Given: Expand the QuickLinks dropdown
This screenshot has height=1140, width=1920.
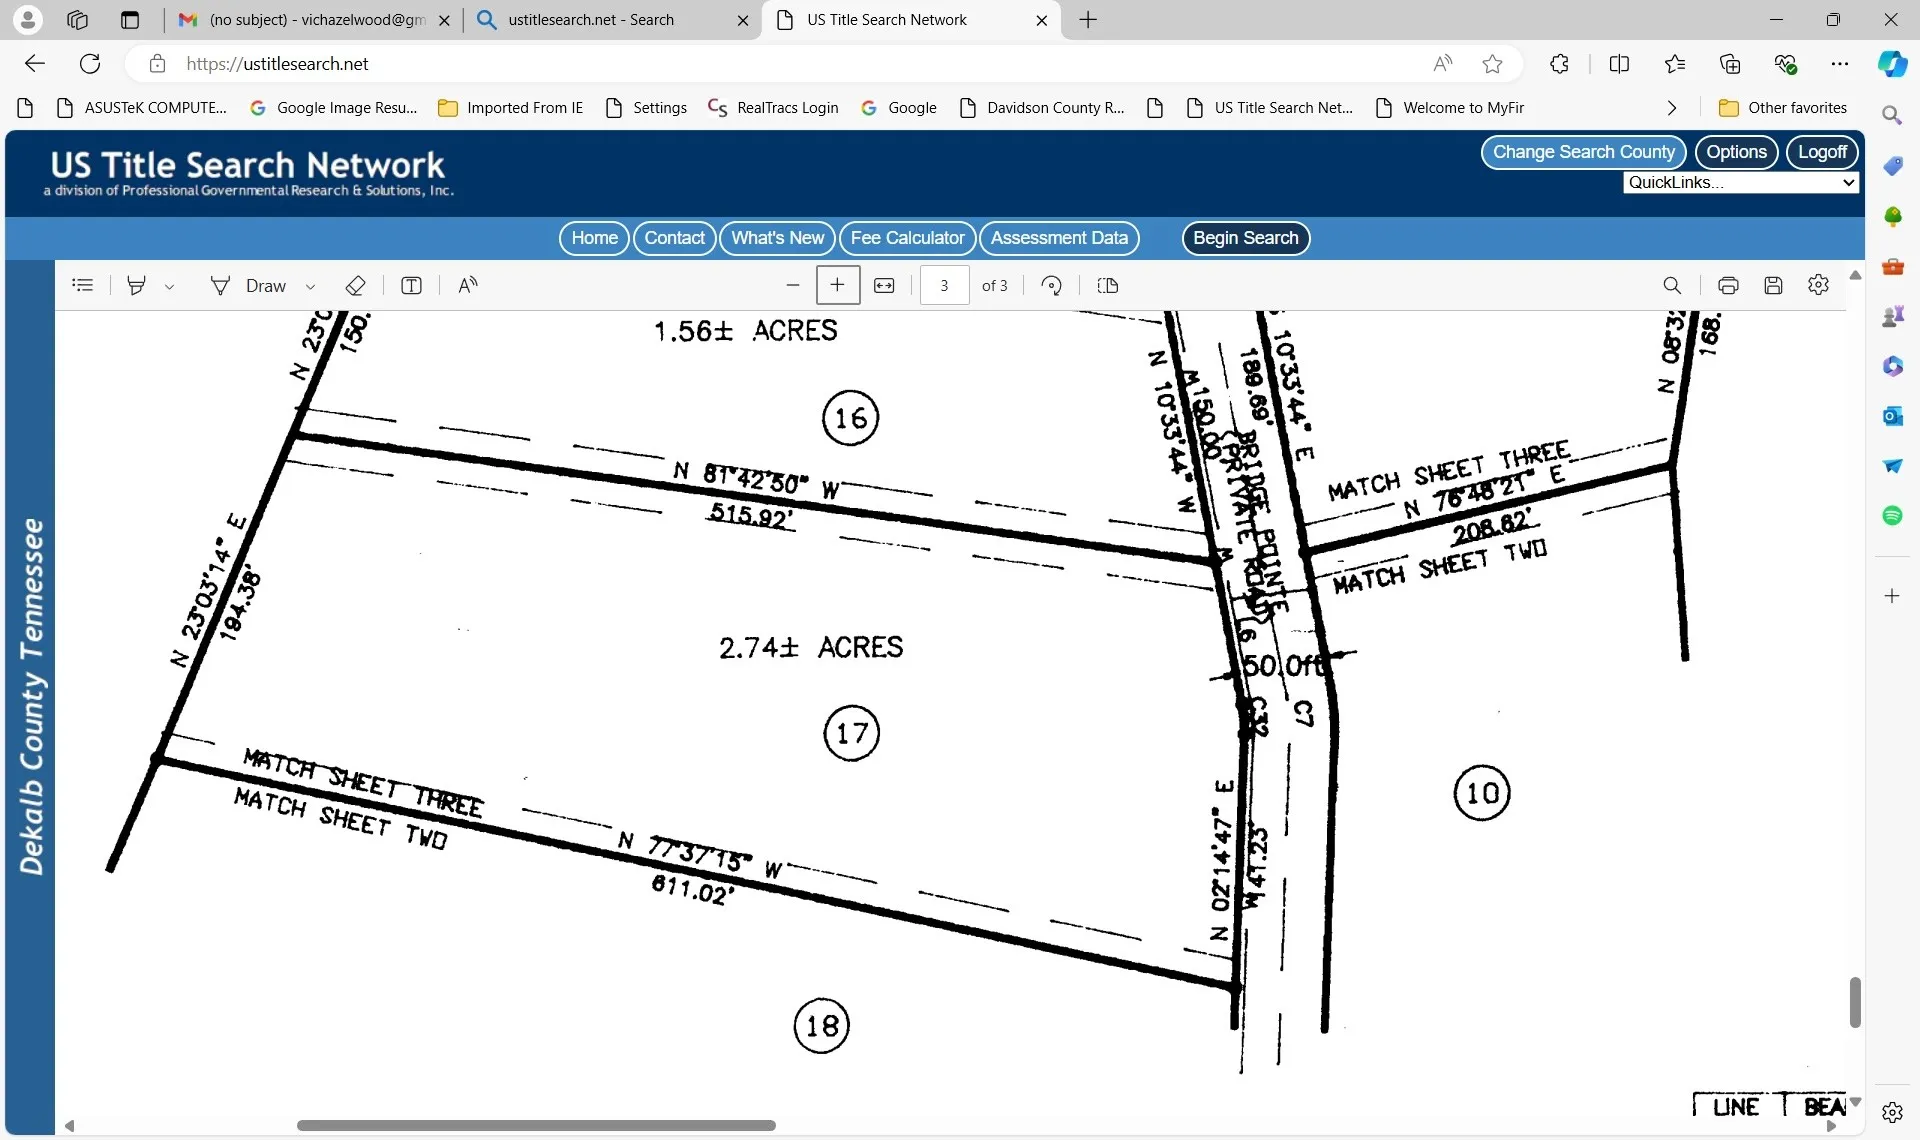Looking at the screenshot, I should tap(1741, 182).
